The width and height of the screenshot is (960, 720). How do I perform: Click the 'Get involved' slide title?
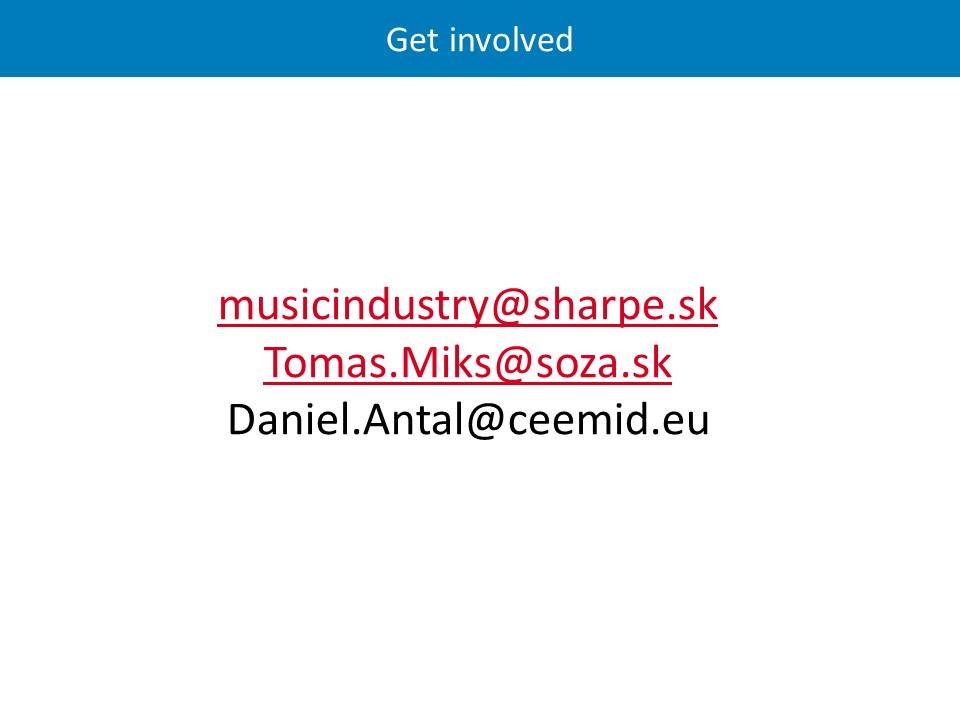479,40
